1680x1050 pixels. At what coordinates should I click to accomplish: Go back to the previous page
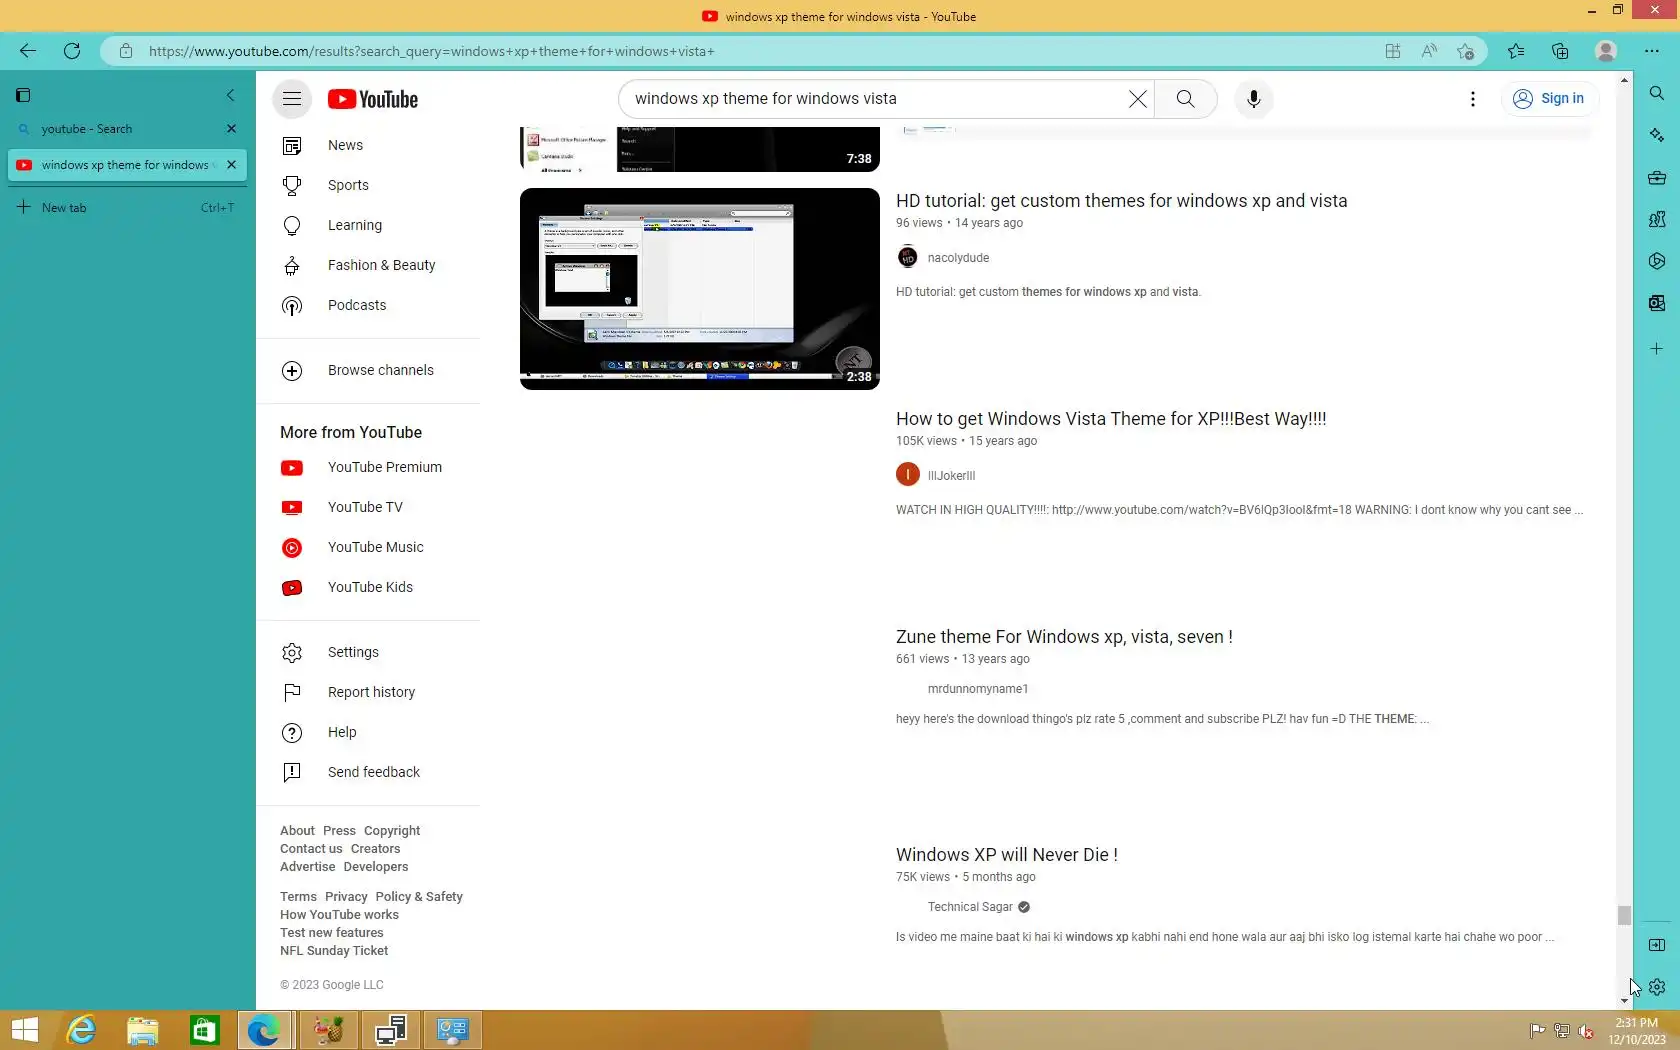28,51
